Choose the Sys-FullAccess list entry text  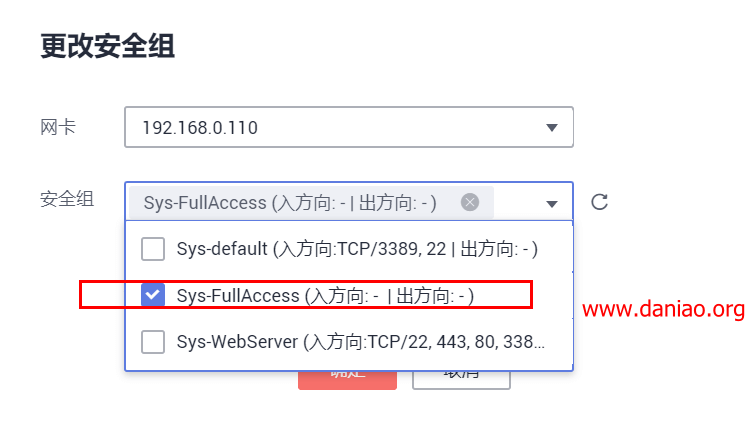(x=325, y=296)
